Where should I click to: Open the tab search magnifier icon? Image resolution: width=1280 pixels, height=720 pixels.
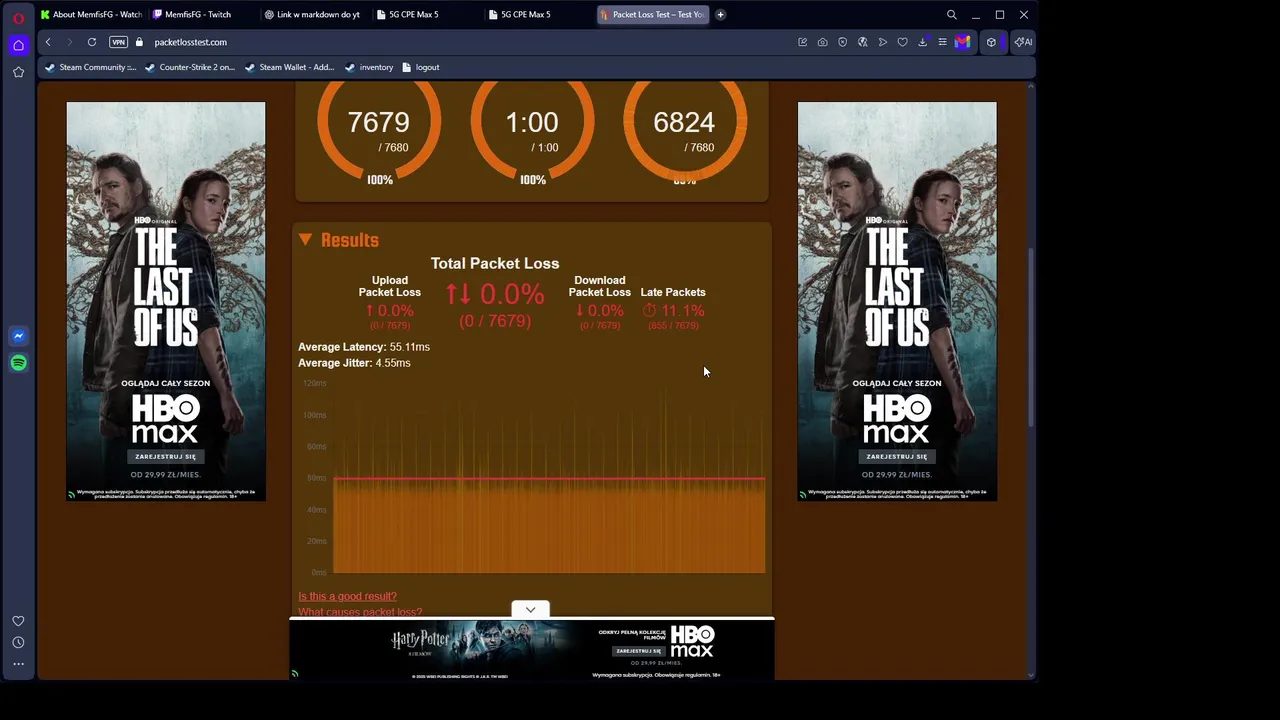click(x=951, y=15)
